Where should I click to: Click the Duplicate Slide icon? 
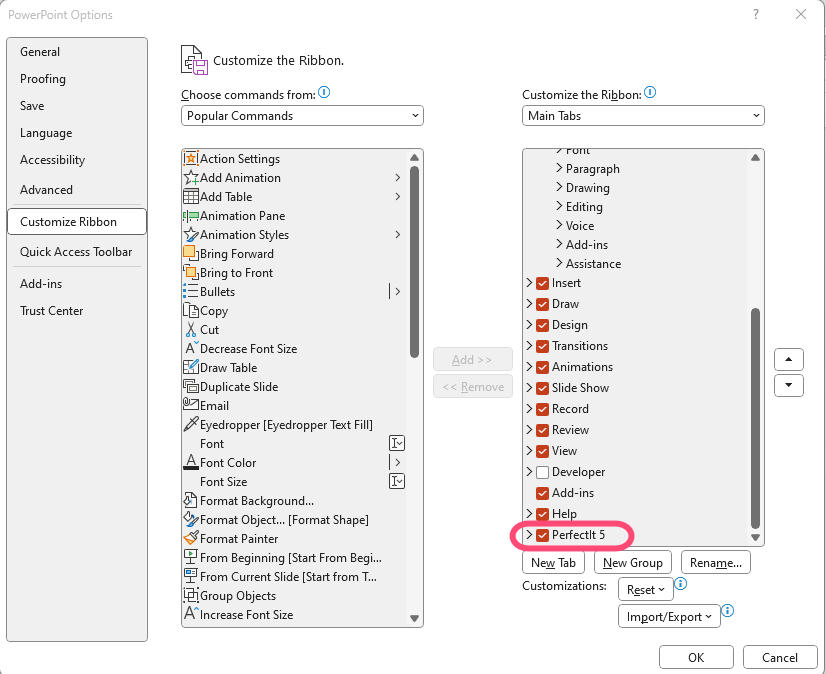[x=191, y=387]
